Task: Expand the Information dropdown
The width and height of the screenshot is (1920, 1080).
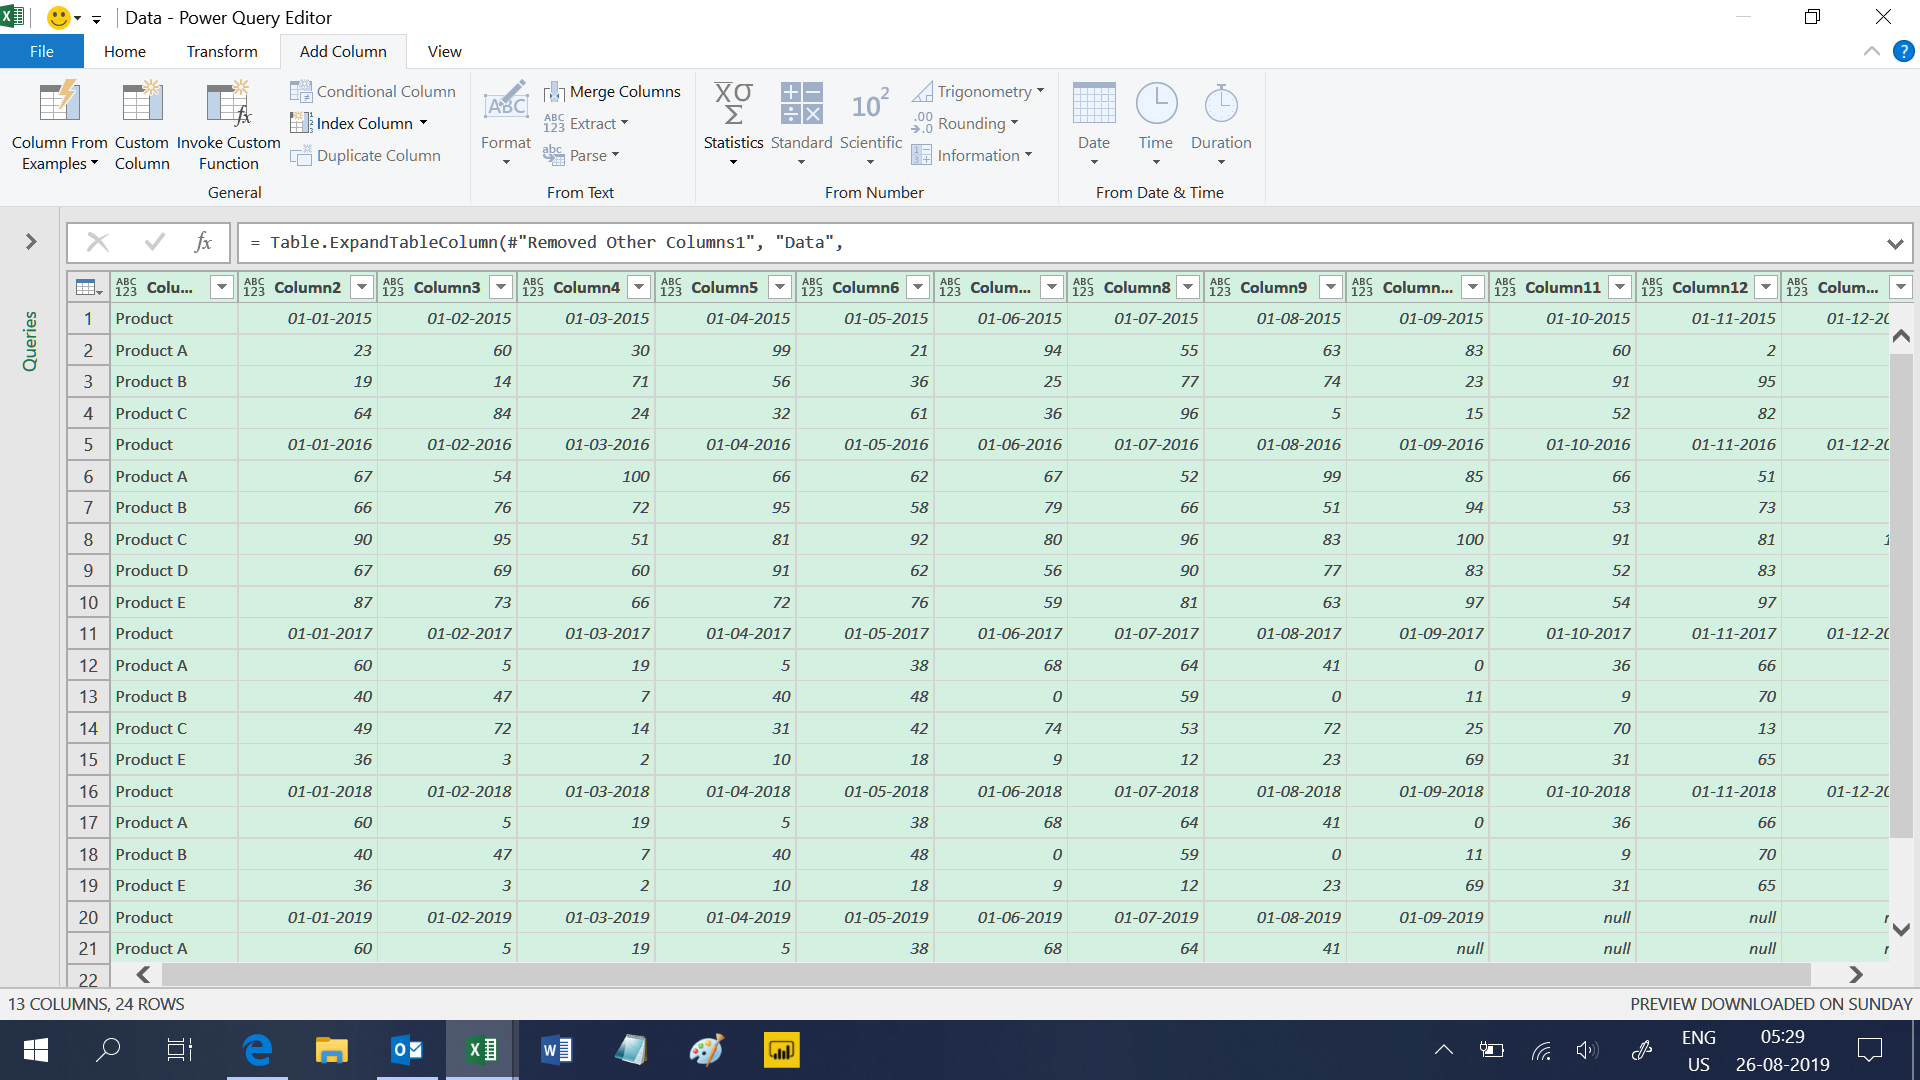Action: [x=1028, y=155]
